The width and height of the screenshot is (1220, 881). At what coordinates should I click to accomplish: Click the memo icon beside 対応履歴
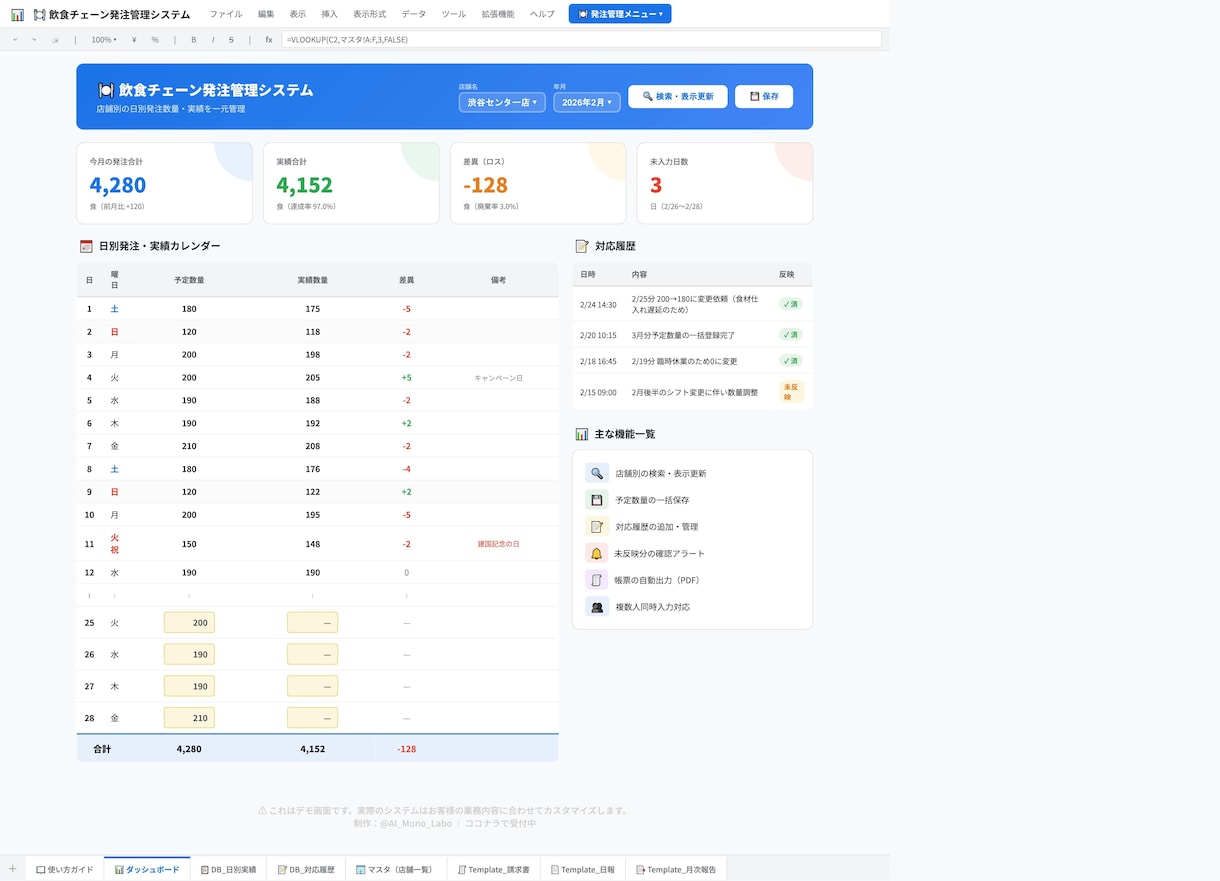click(582, 246)
